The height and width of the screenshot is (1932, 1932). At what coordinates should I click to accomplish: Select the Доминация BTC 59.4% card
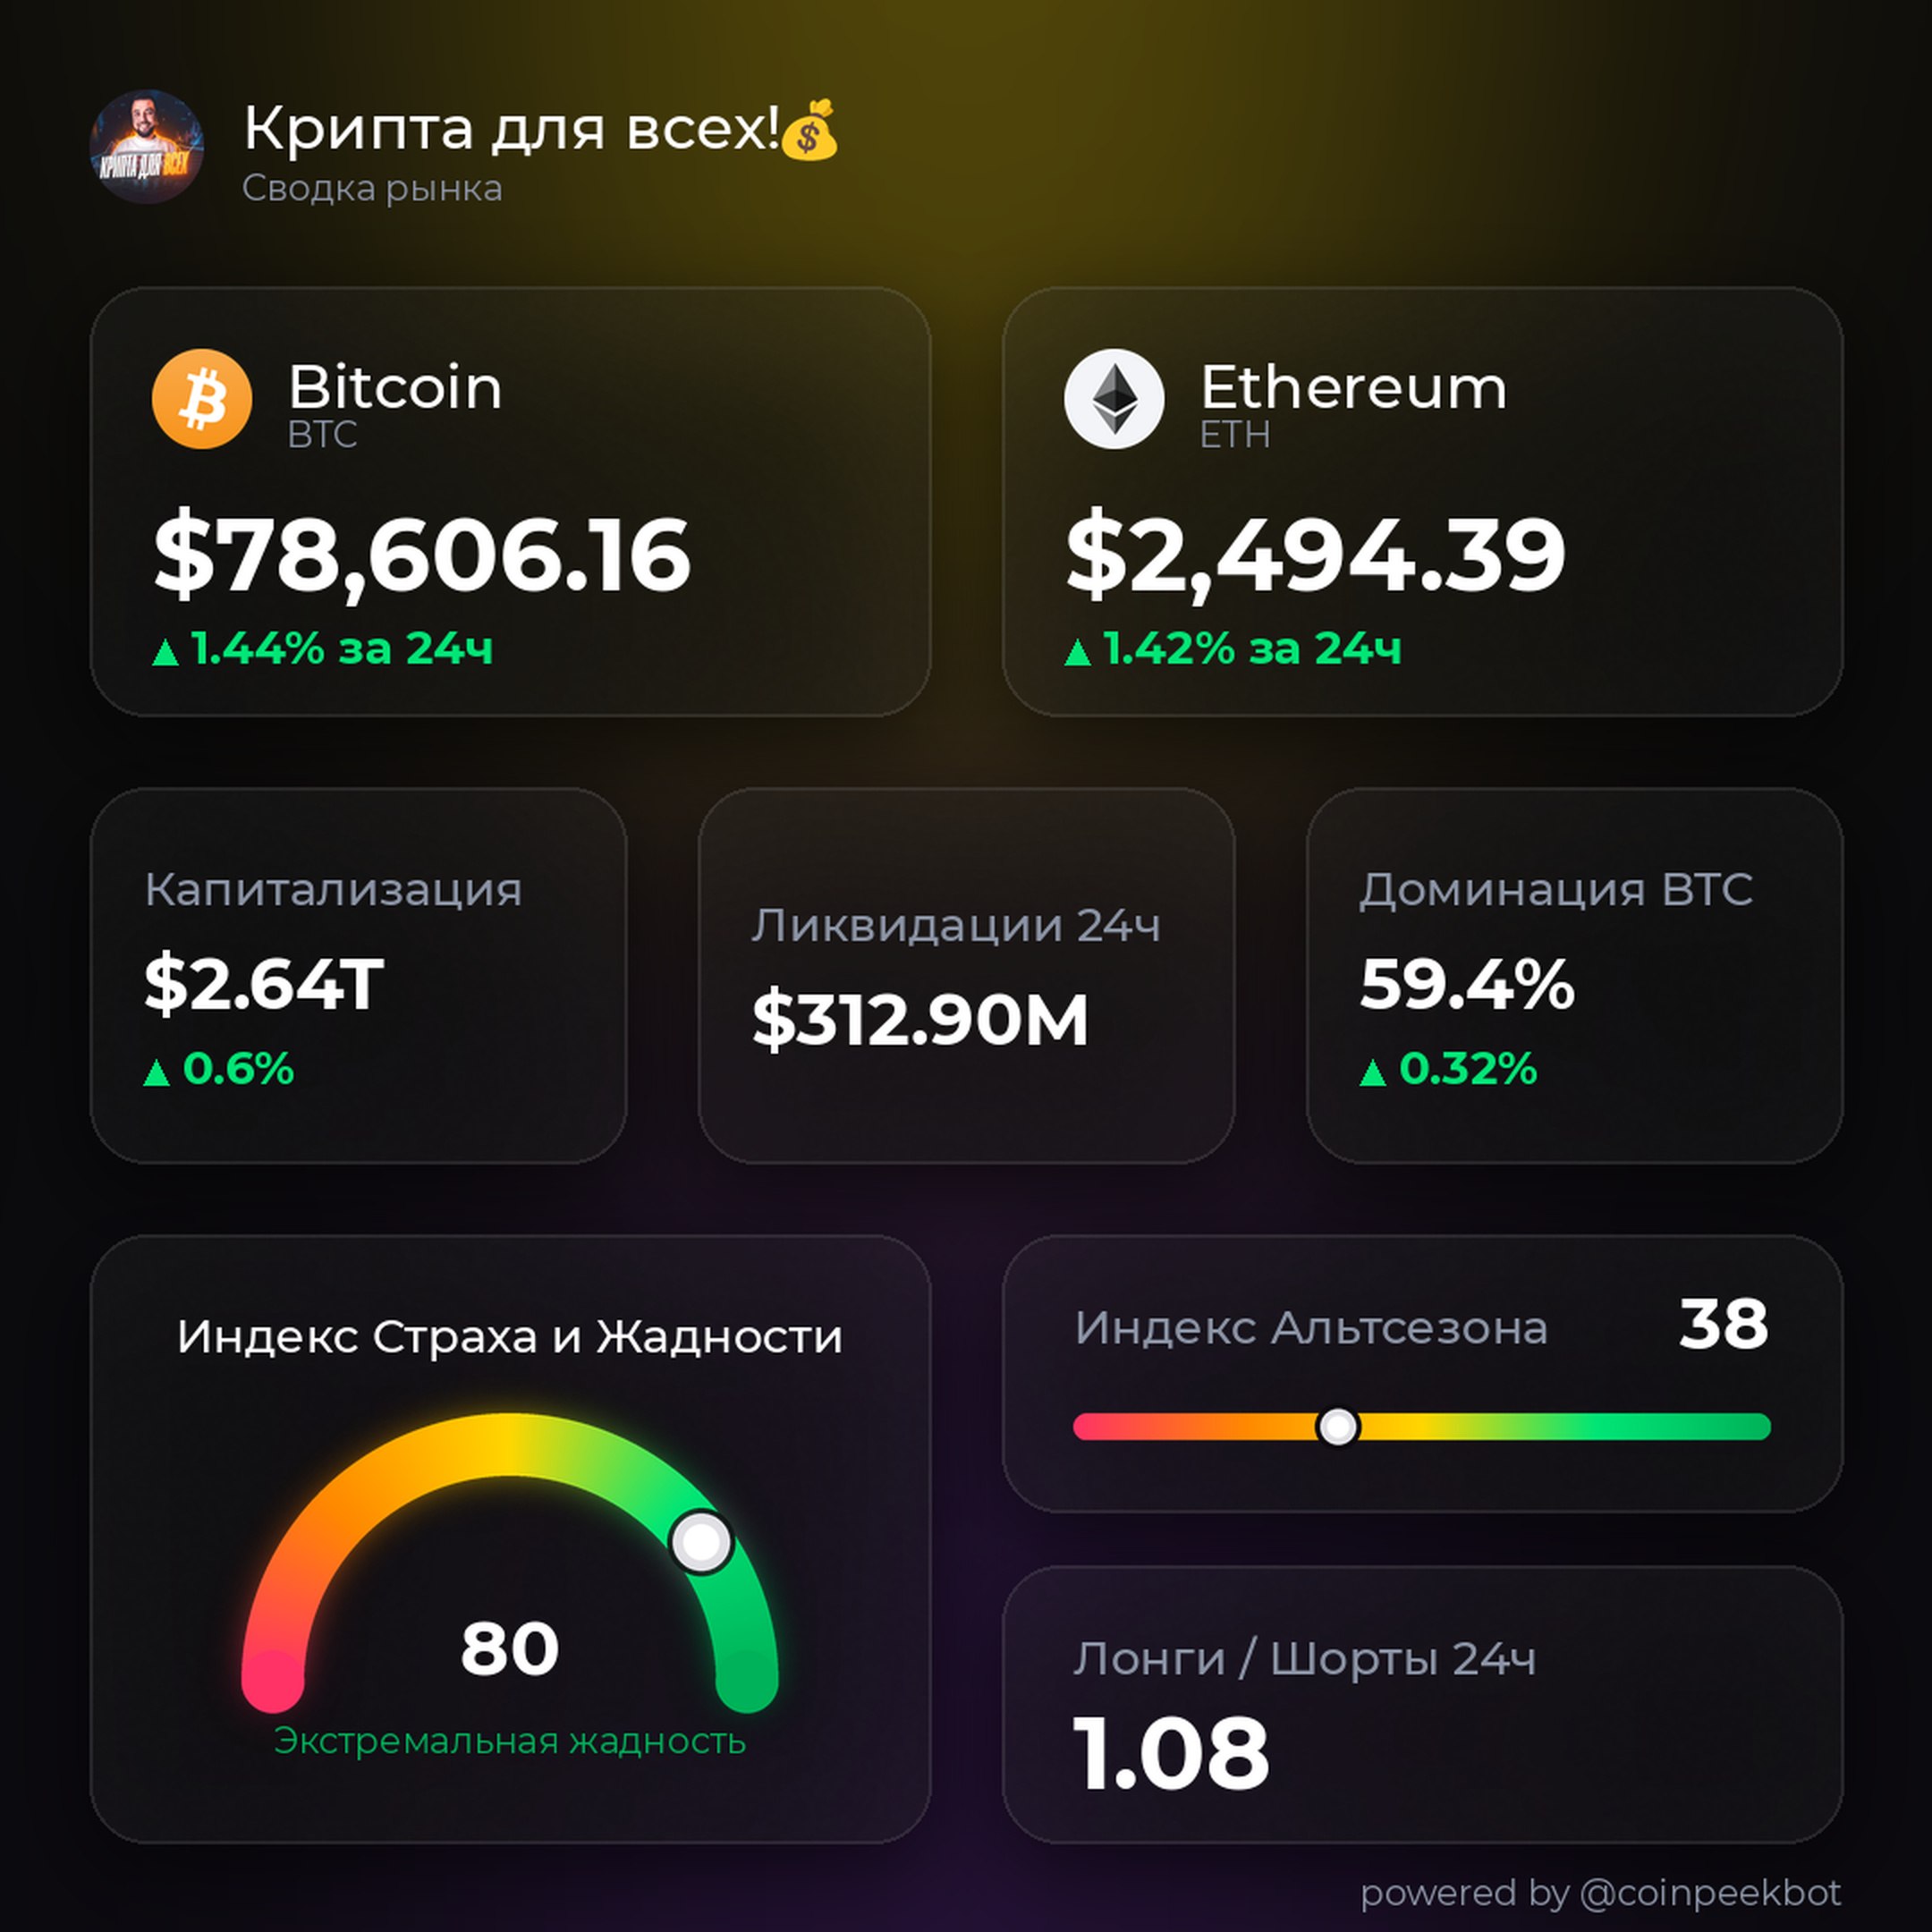(x=1574, y=976)
